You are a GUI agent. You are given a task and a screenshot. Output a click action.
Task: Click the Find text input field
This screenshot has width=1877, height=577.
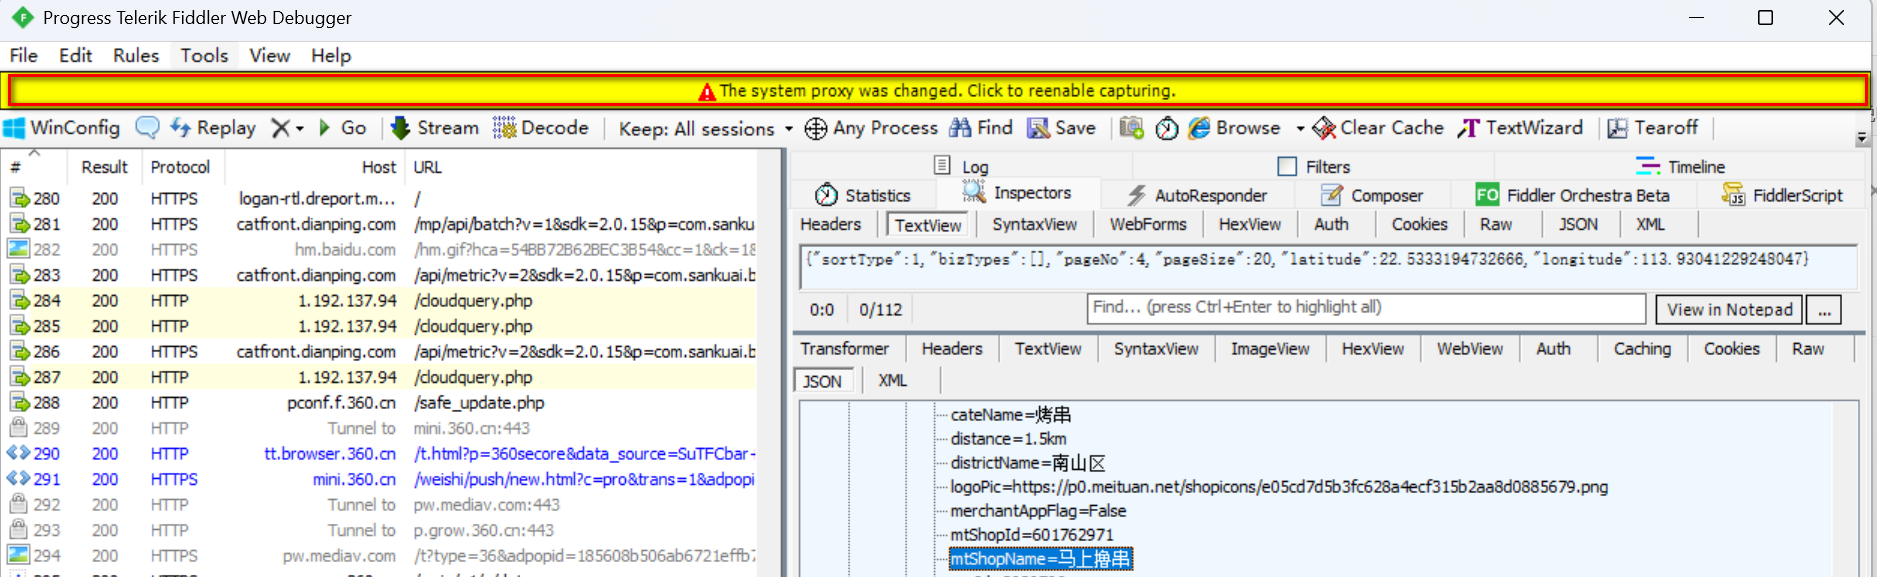(1366, 308)
